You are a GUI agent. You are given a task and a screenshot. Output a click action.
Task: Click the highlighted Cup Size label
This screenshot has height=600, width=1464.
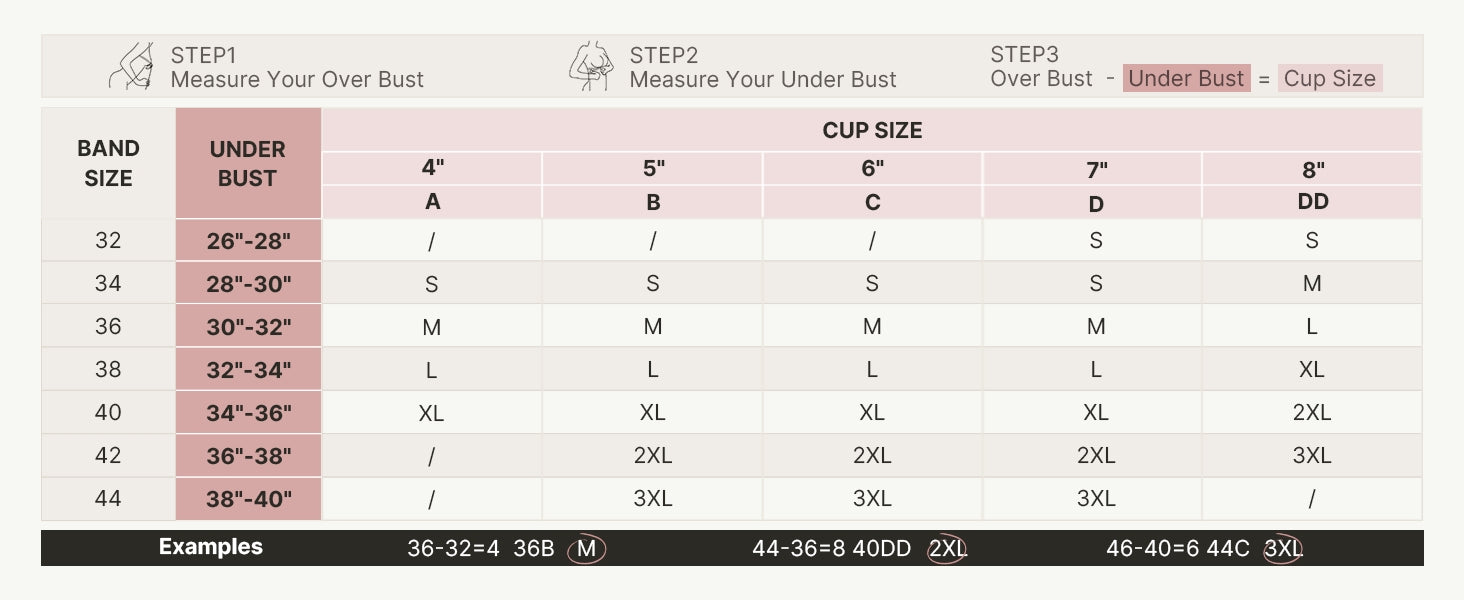1330,79
